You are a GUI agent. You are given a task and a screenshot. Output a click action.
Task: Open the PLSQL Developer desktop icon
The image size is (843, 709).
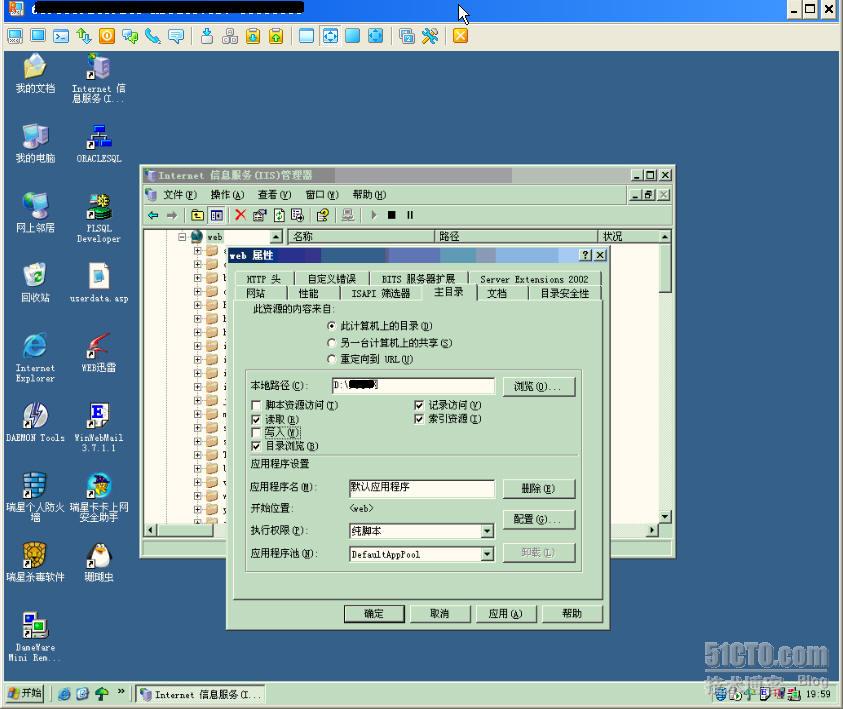99,218
